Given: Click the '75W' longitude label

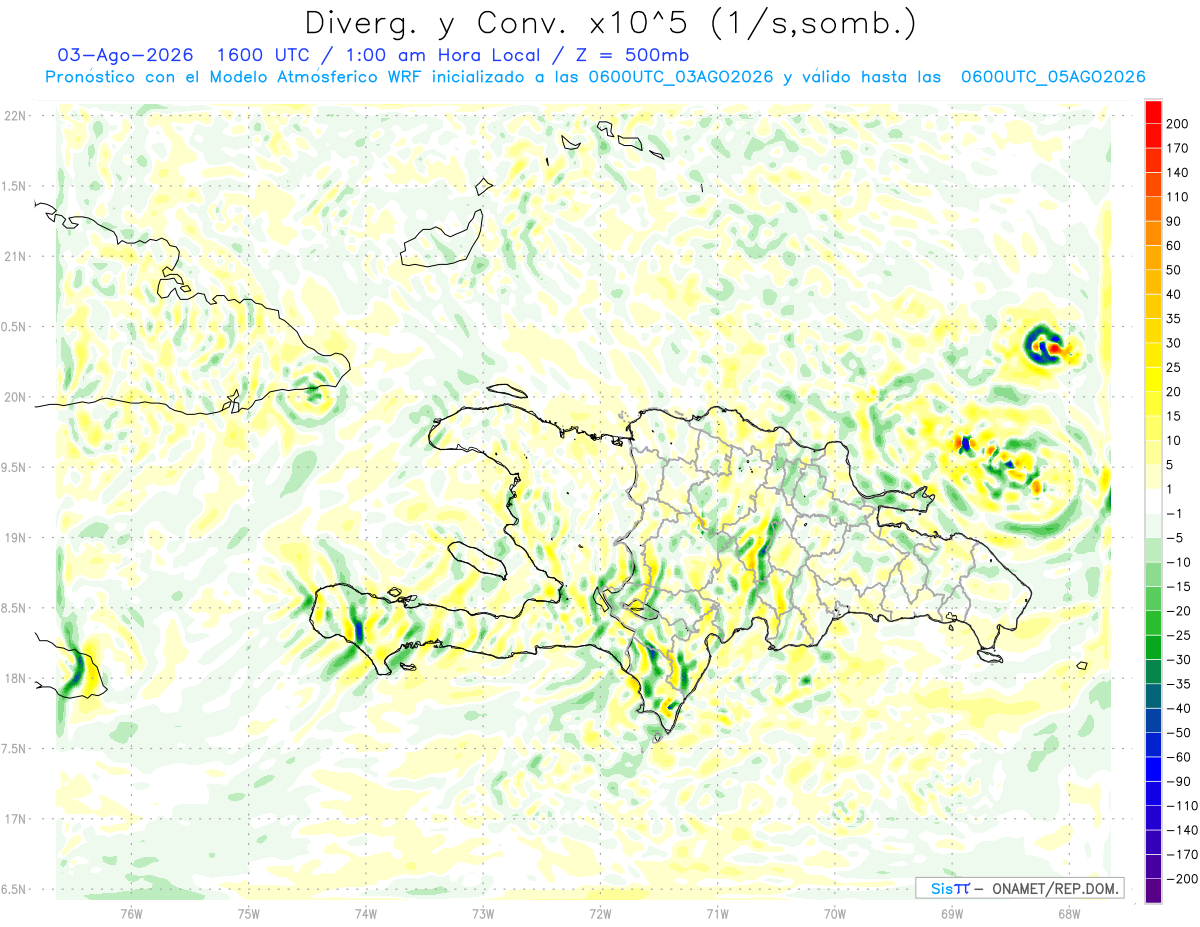Looking at the screenshot, I should (249, 914).
